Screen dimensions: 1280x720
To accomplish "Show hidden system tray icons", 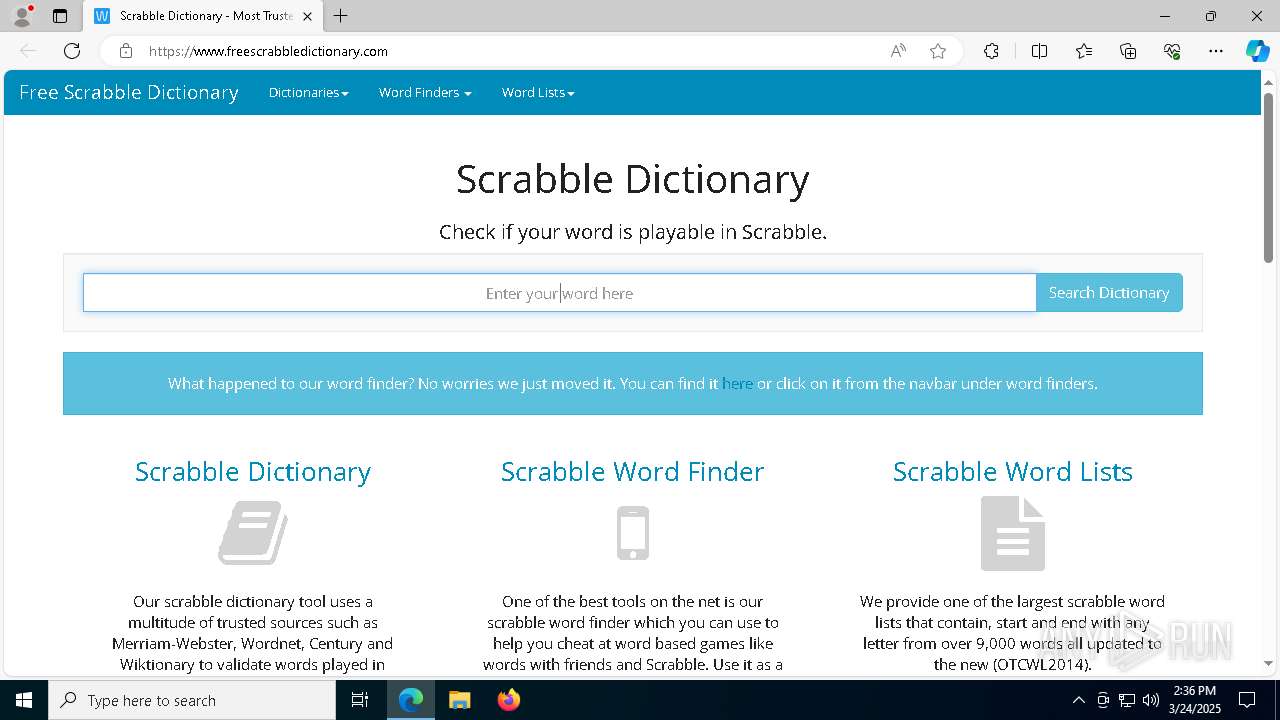I will [x=1078, y=700].
